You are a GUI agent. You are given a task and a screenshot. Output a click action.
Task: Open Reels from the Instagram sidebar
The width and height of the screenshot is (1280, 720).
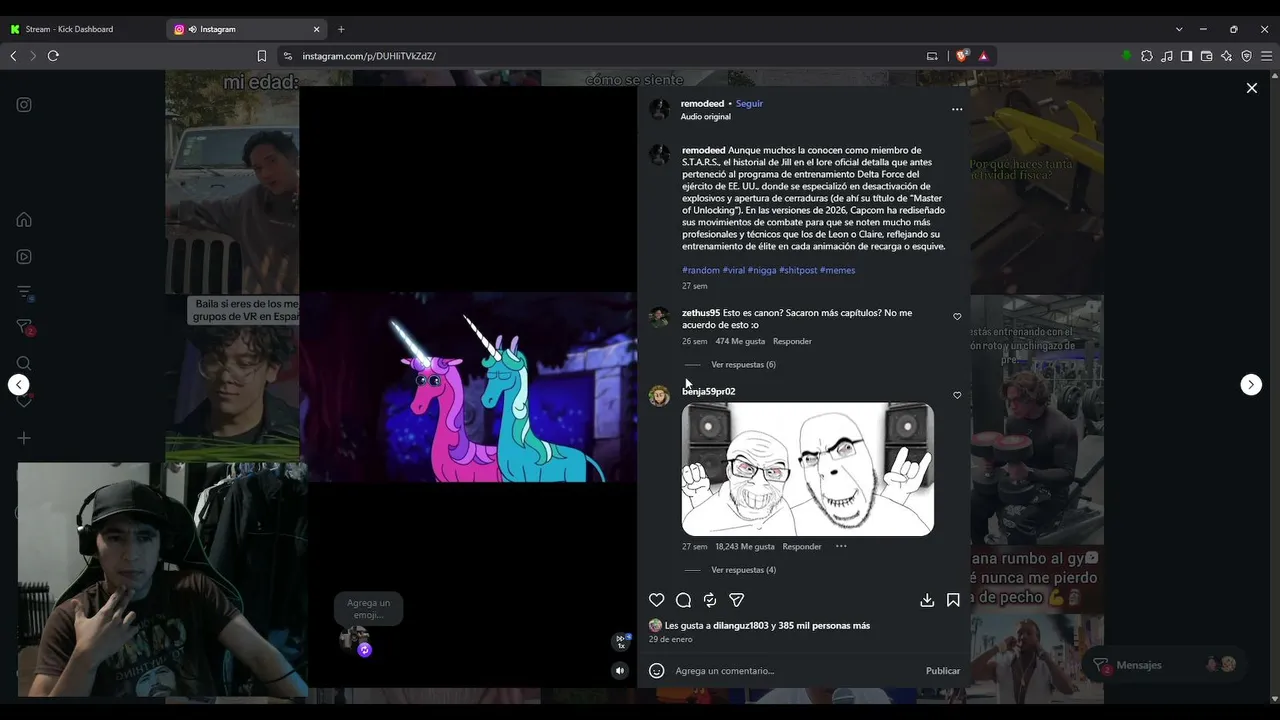[24, 256]
